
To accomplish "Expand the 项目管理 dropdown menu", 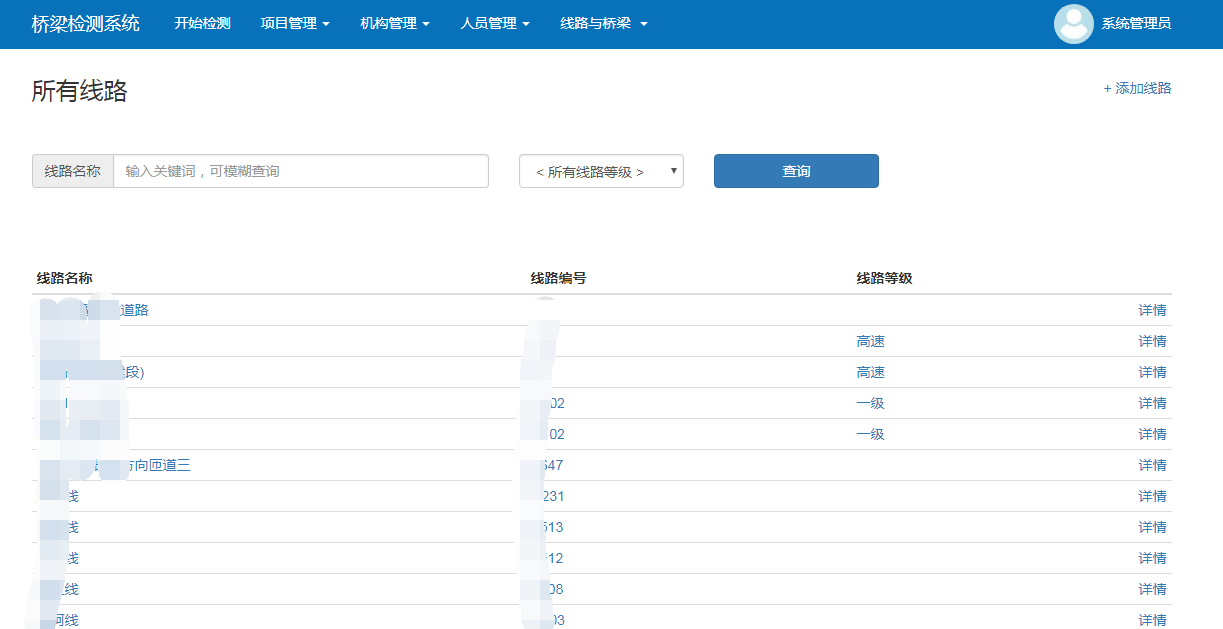I will pos(295,24).
